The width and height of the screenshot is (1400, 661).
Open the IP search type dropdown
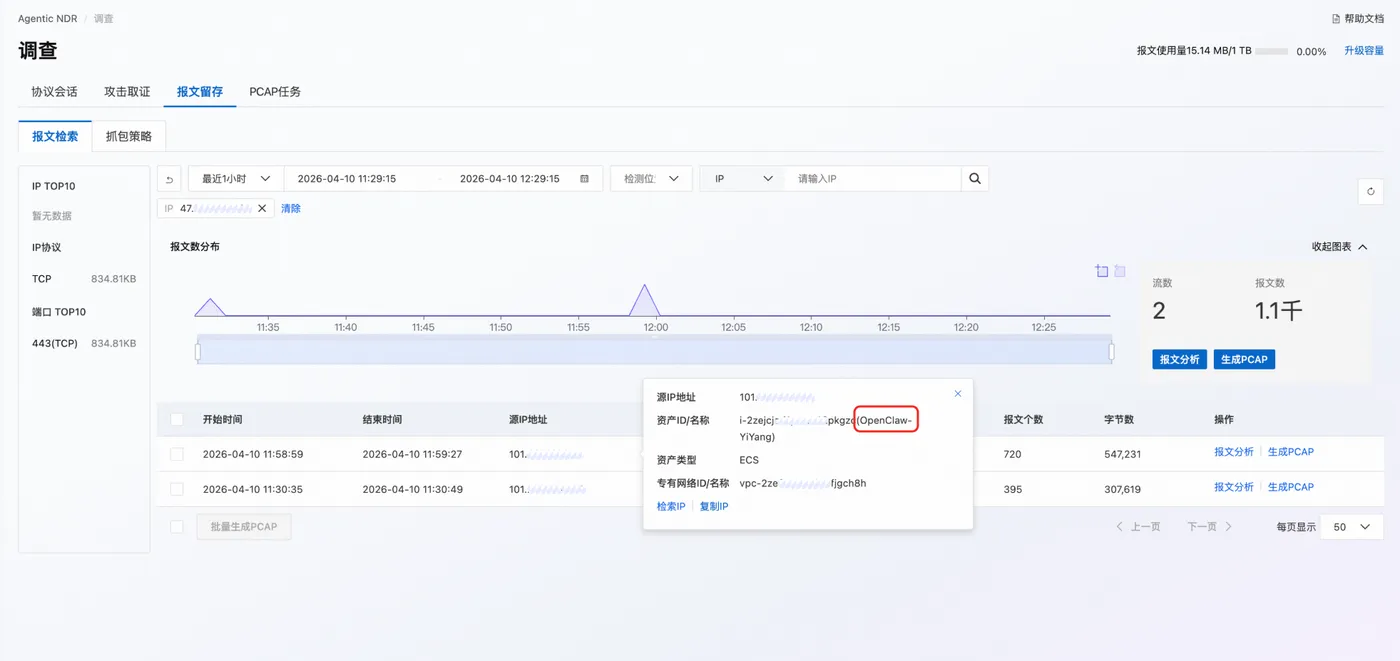click(x=743, y=179)
